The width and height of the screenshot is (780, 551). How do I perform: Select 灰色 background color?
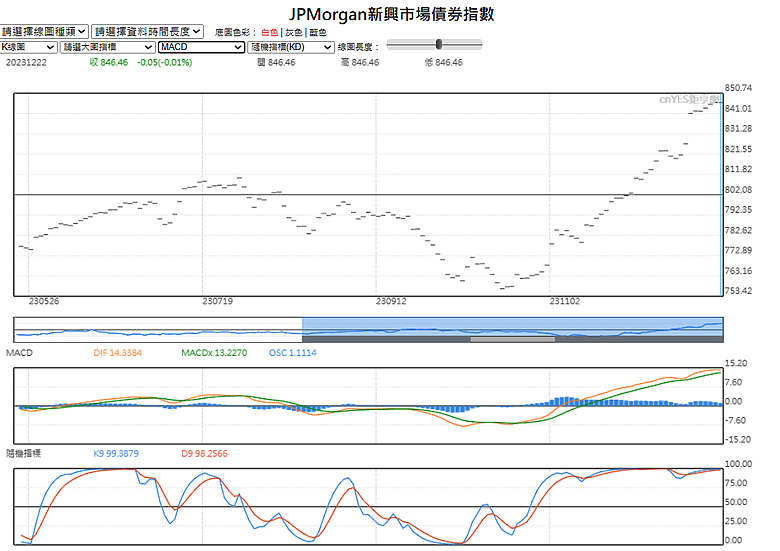[x=294, y=33]
